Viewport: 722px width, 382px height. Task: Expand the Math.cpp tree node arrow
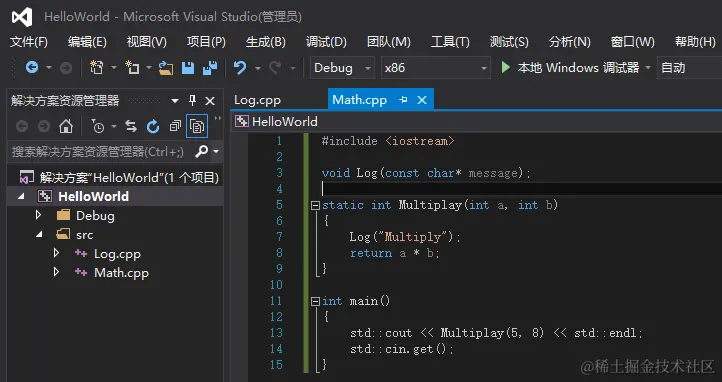pyautogui.click(x=56, y=272)
